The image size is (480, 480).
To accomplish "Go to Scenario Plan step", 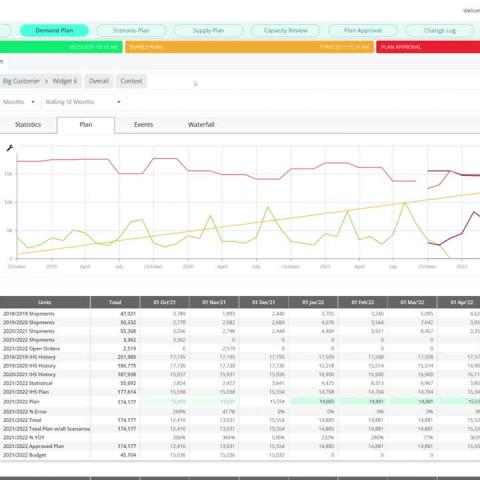I will click(131, 30).
